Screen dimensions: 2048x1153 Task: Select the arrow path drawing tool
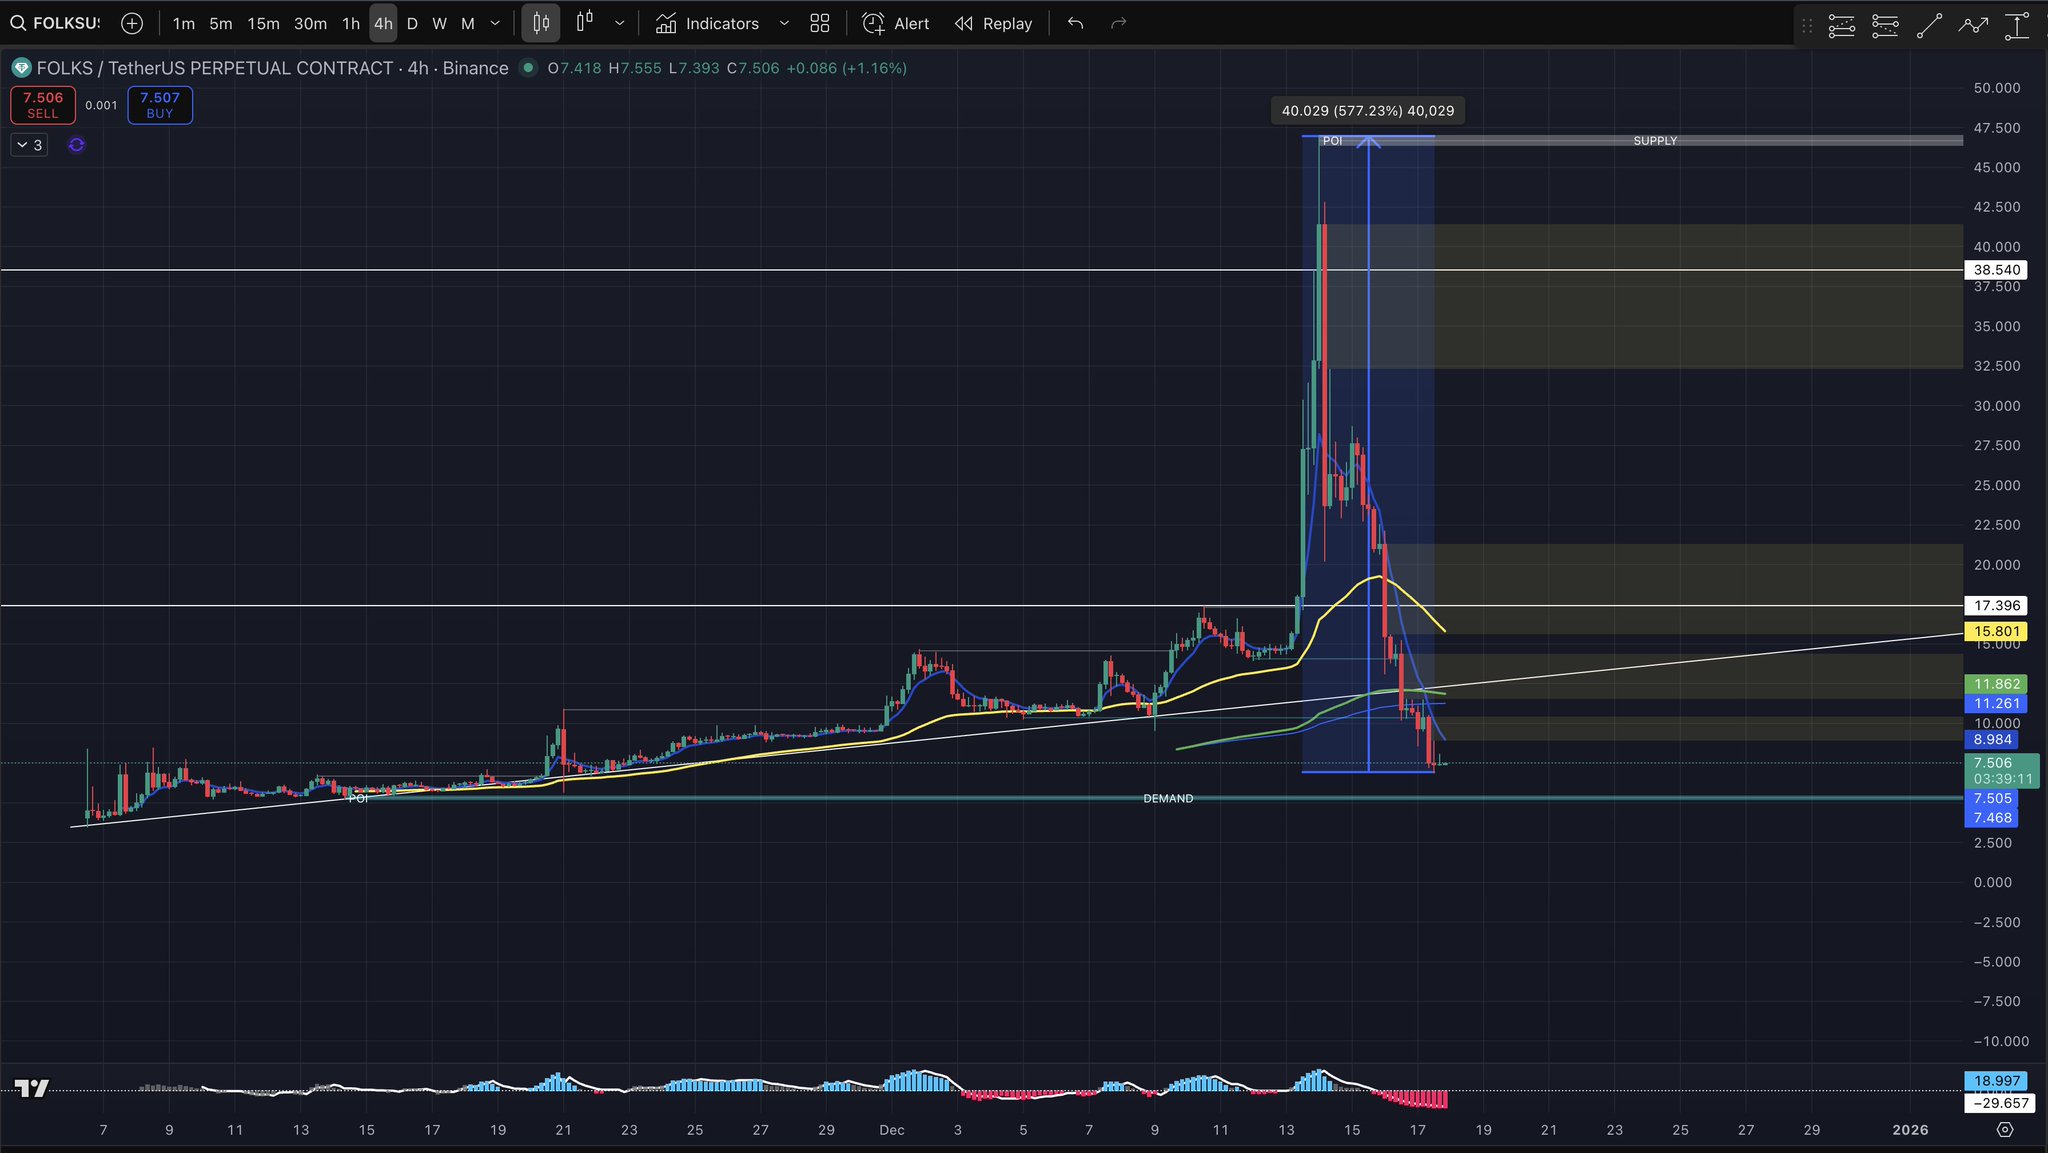click(x=1973, y=26)
